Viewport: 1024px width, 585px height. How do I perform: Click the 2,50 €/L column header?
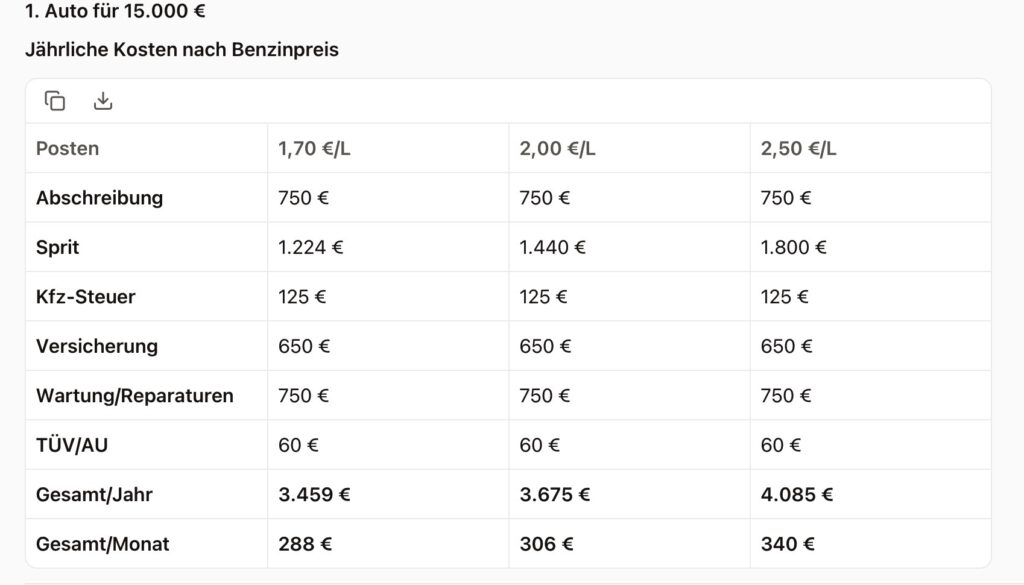pyautogui.click(x=798, y=149)
